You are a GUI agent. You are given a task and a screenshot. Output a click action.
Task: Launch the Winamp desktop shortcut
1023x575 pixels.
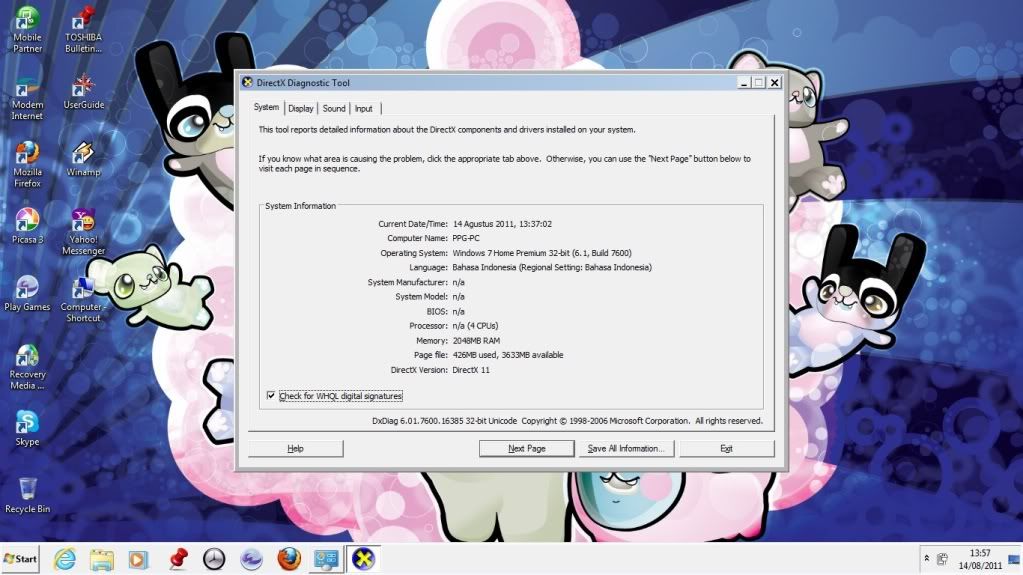[84, 160]
